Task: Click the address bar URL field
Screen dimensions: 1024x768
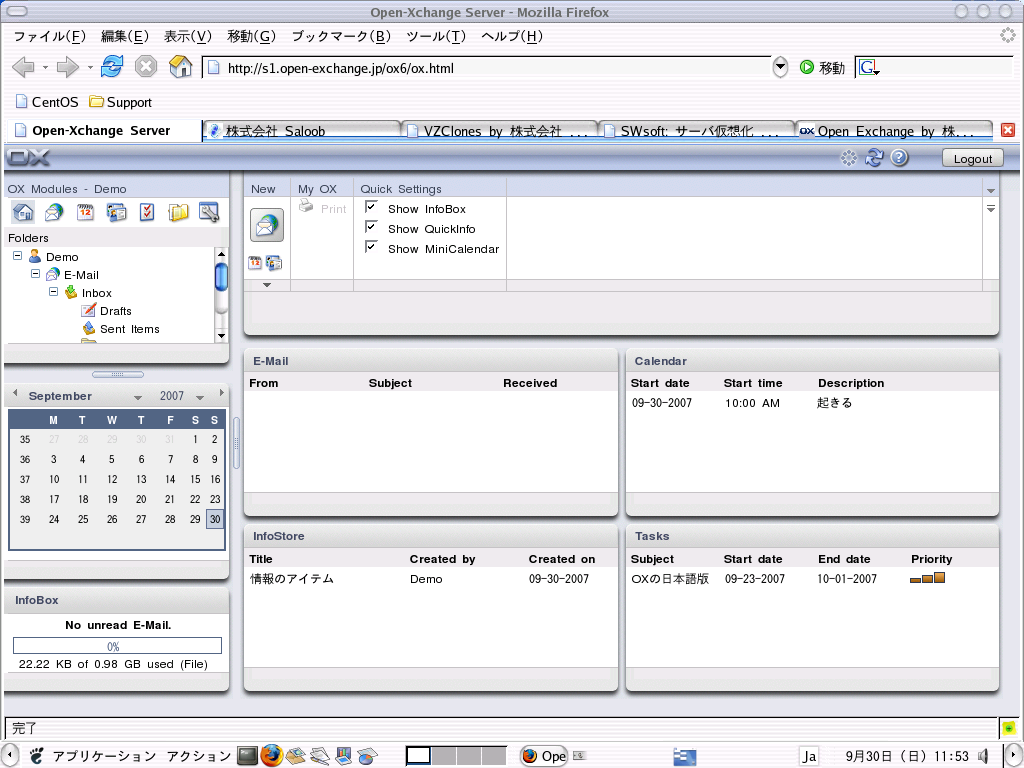Action: (487, 67)
